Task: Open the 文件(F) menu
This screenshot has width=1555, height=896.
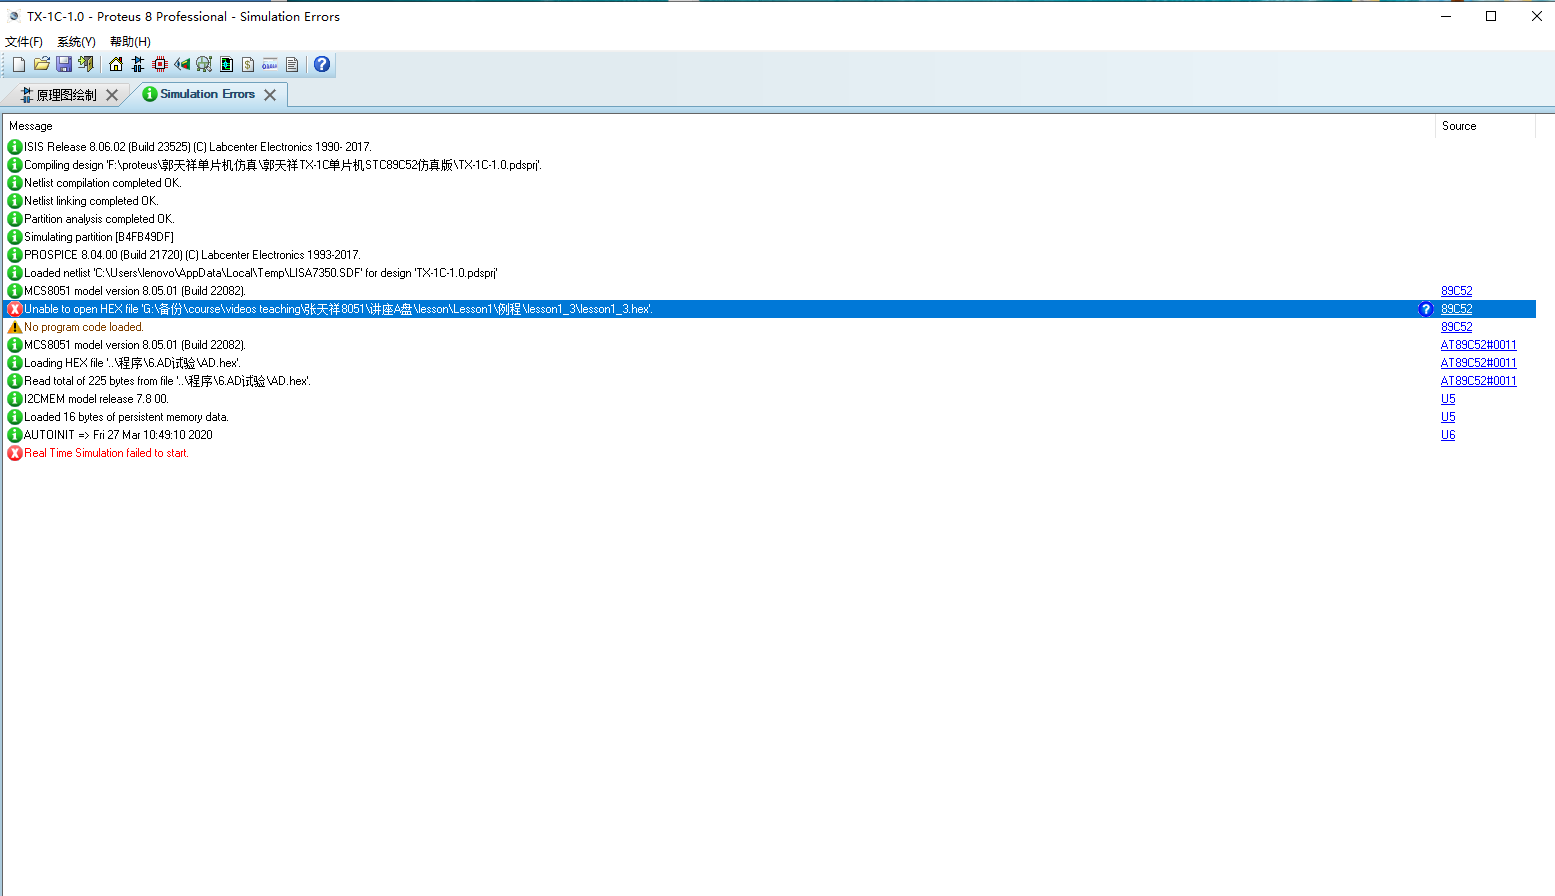Action: click(x=24, y=42)
